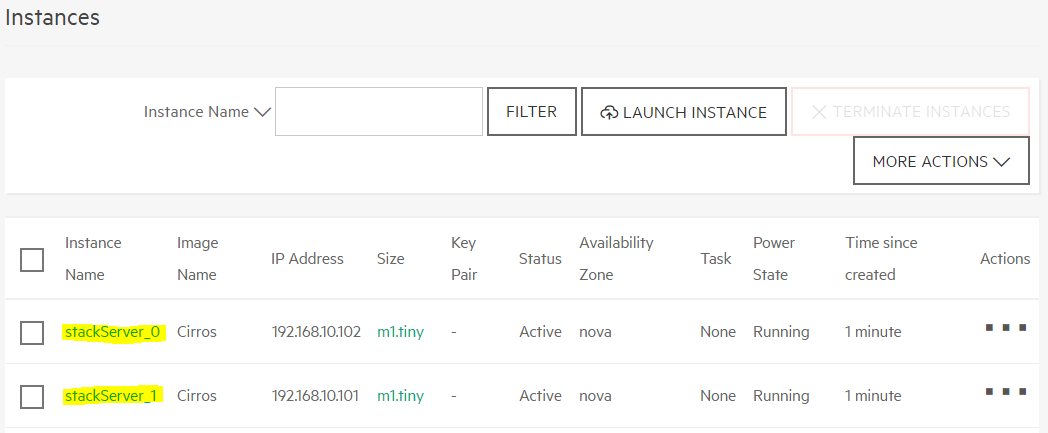This screenshot has width=1048, height=433.
Task: Click the IP Address column header
Action: 307,259
